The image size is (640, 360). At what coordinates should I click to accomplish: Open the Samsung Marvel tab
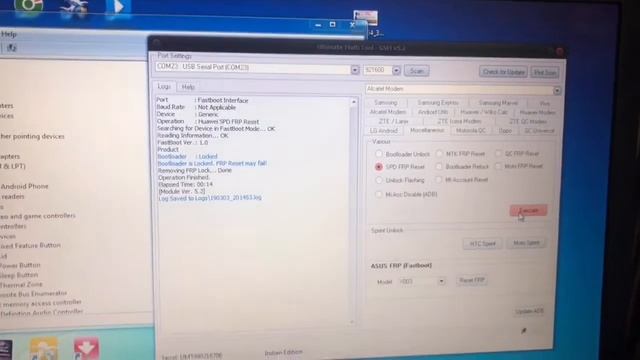tap(498, 103)
